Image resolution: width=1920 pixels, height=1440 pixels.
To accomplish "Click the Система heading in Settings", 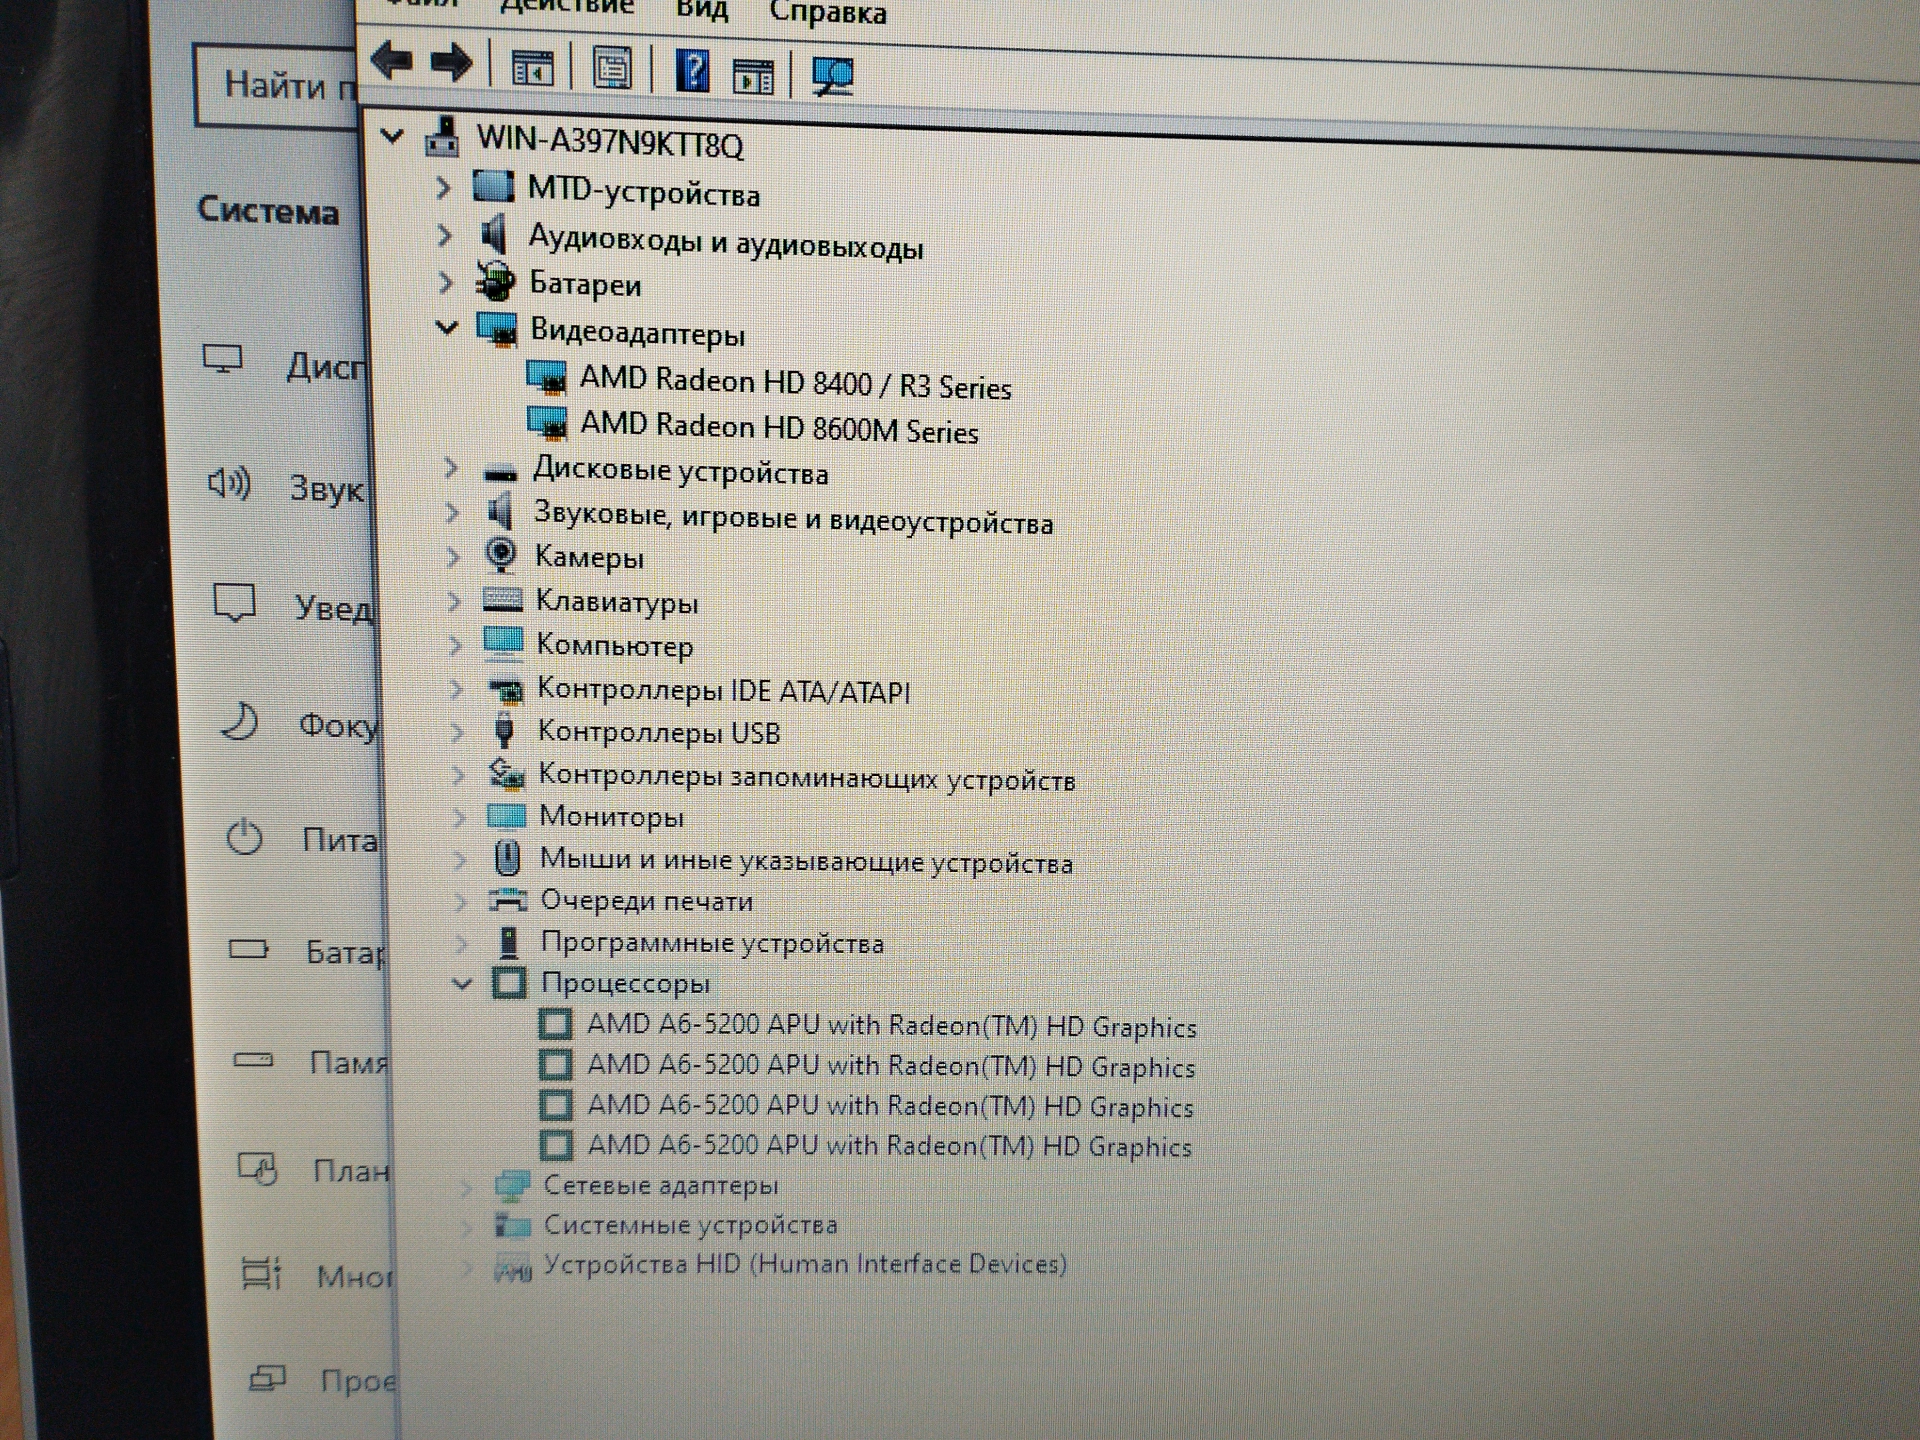I will pyautogui.click(x=268, y=211).
